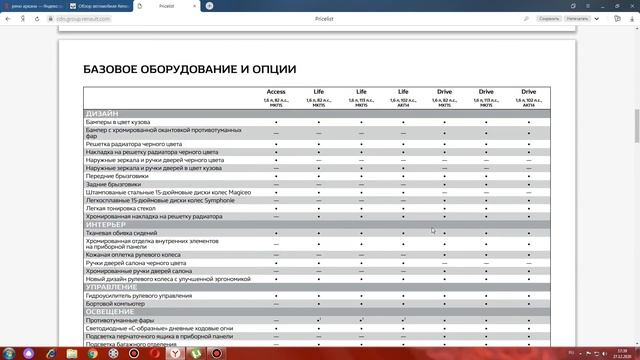
Task: Click the 'ОСВЕЩЕНИЕ' section header
Action: pos(317,312)
